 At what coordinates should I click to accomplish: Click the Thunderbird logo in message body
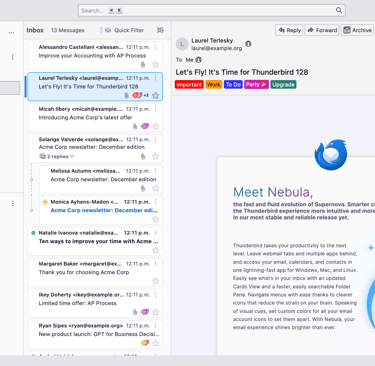click(331, 155)
